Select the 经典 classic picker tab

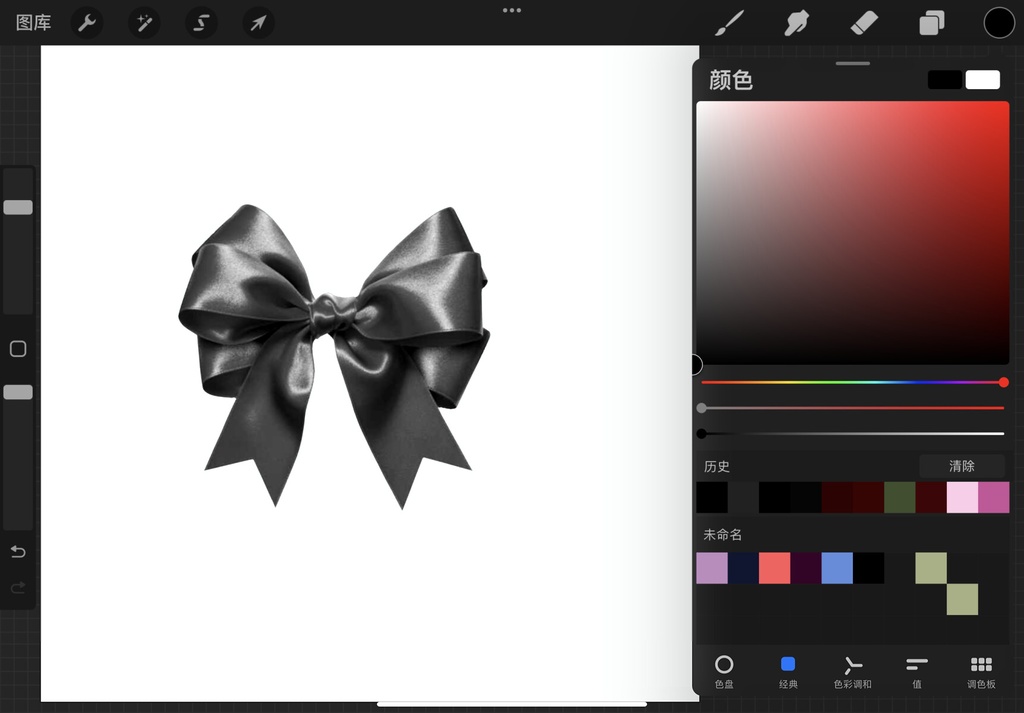pyautogui.click(x=788, y=672)
